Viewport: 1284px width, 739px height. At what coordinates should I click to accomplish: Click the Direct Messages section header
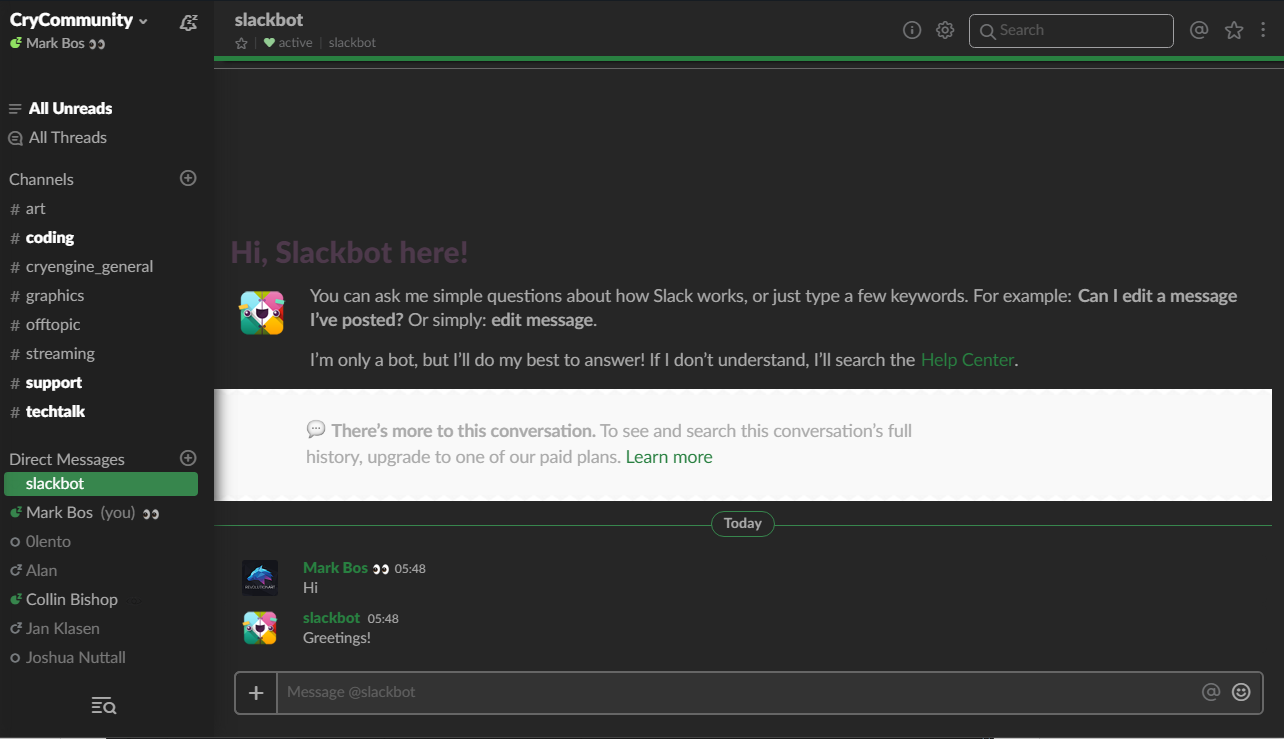click(x=67, y=459)
